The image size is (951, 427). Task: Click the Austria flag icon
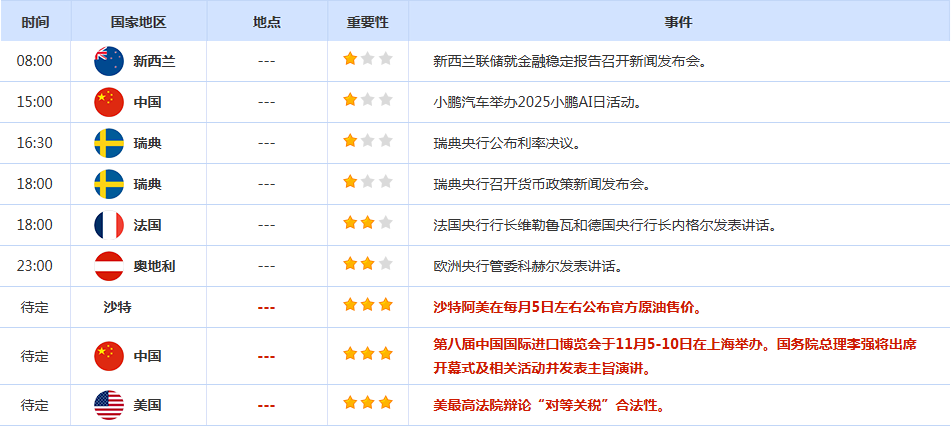[x=108, y=266]
